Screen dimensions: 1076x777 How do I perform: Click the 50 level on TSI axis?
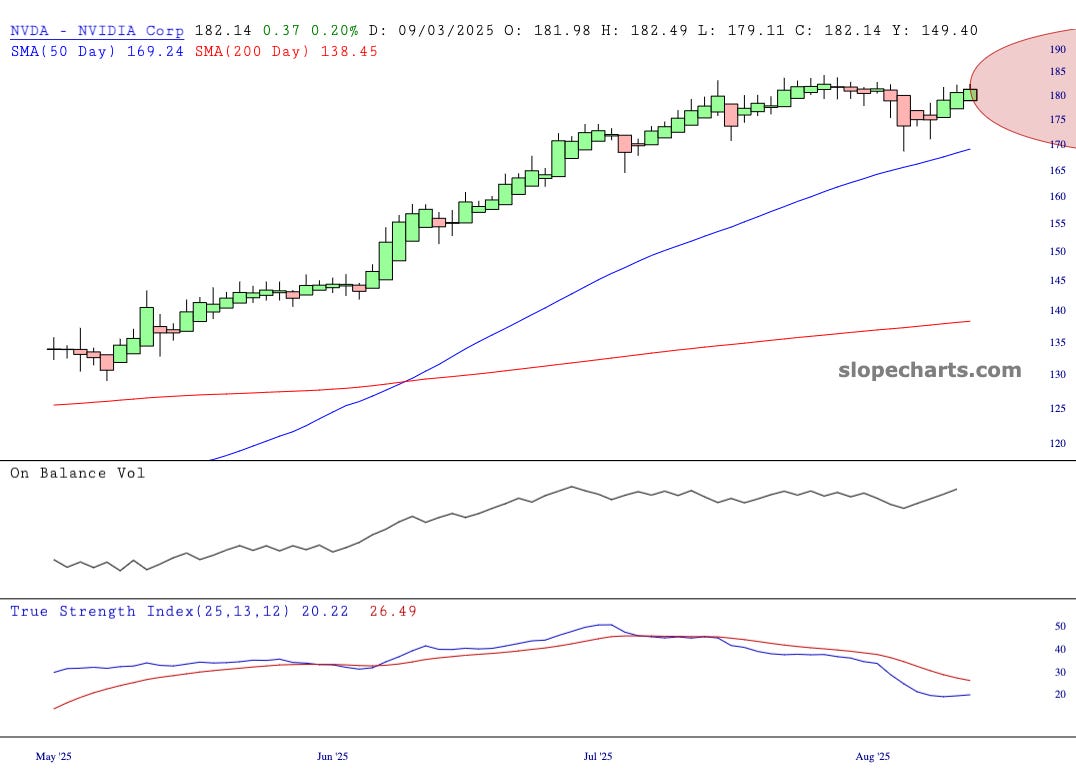coord(1060,626)
